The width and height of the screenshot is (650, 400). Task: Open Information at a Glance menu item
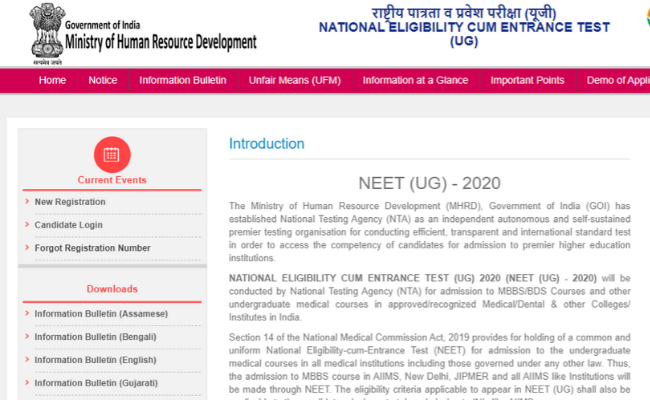pyautogui.click(x=415, y=80)
